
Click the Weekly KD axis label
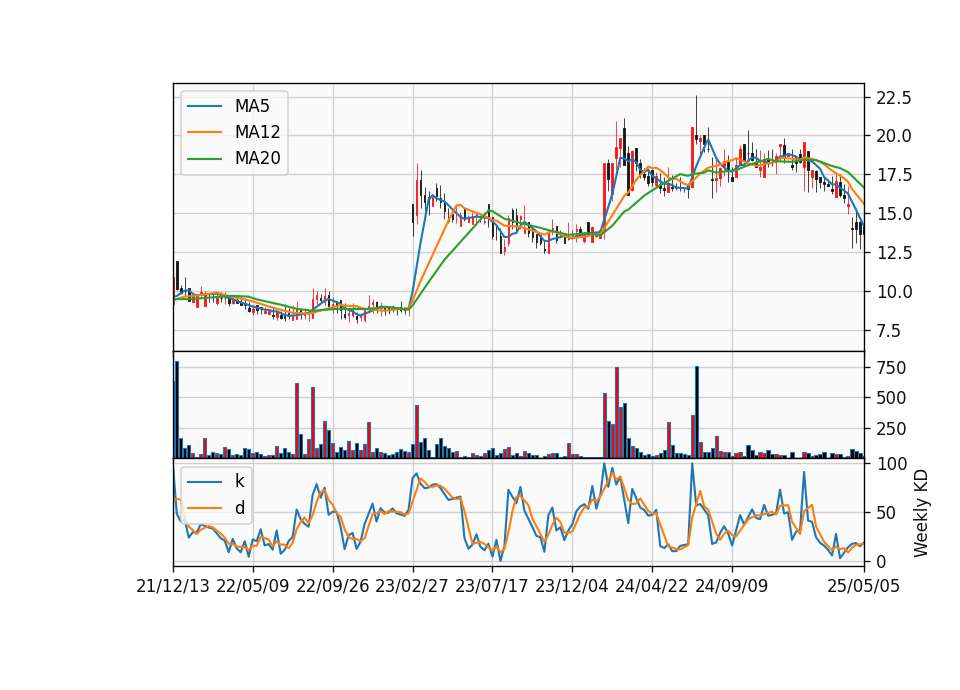(x=921, y=513)
